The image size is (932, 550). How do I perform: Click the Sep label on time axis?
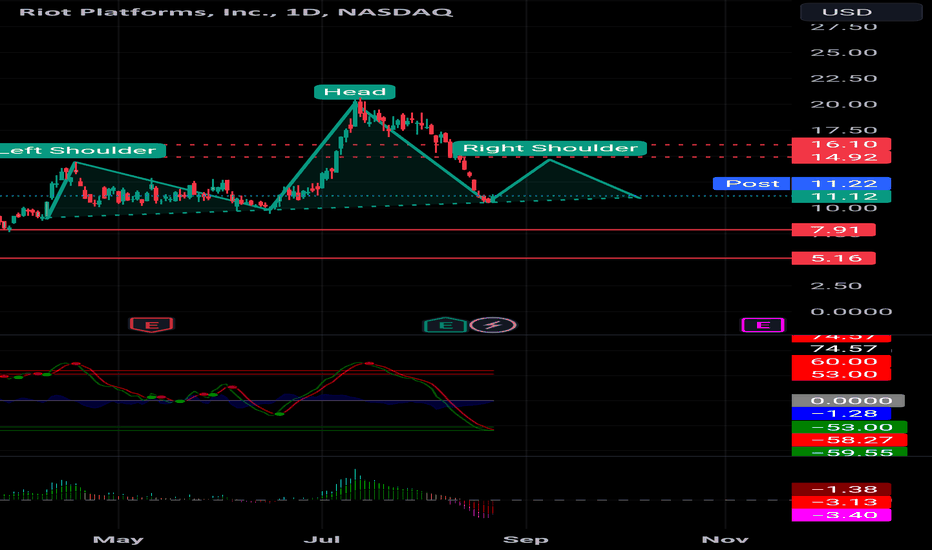pos(525,540)
